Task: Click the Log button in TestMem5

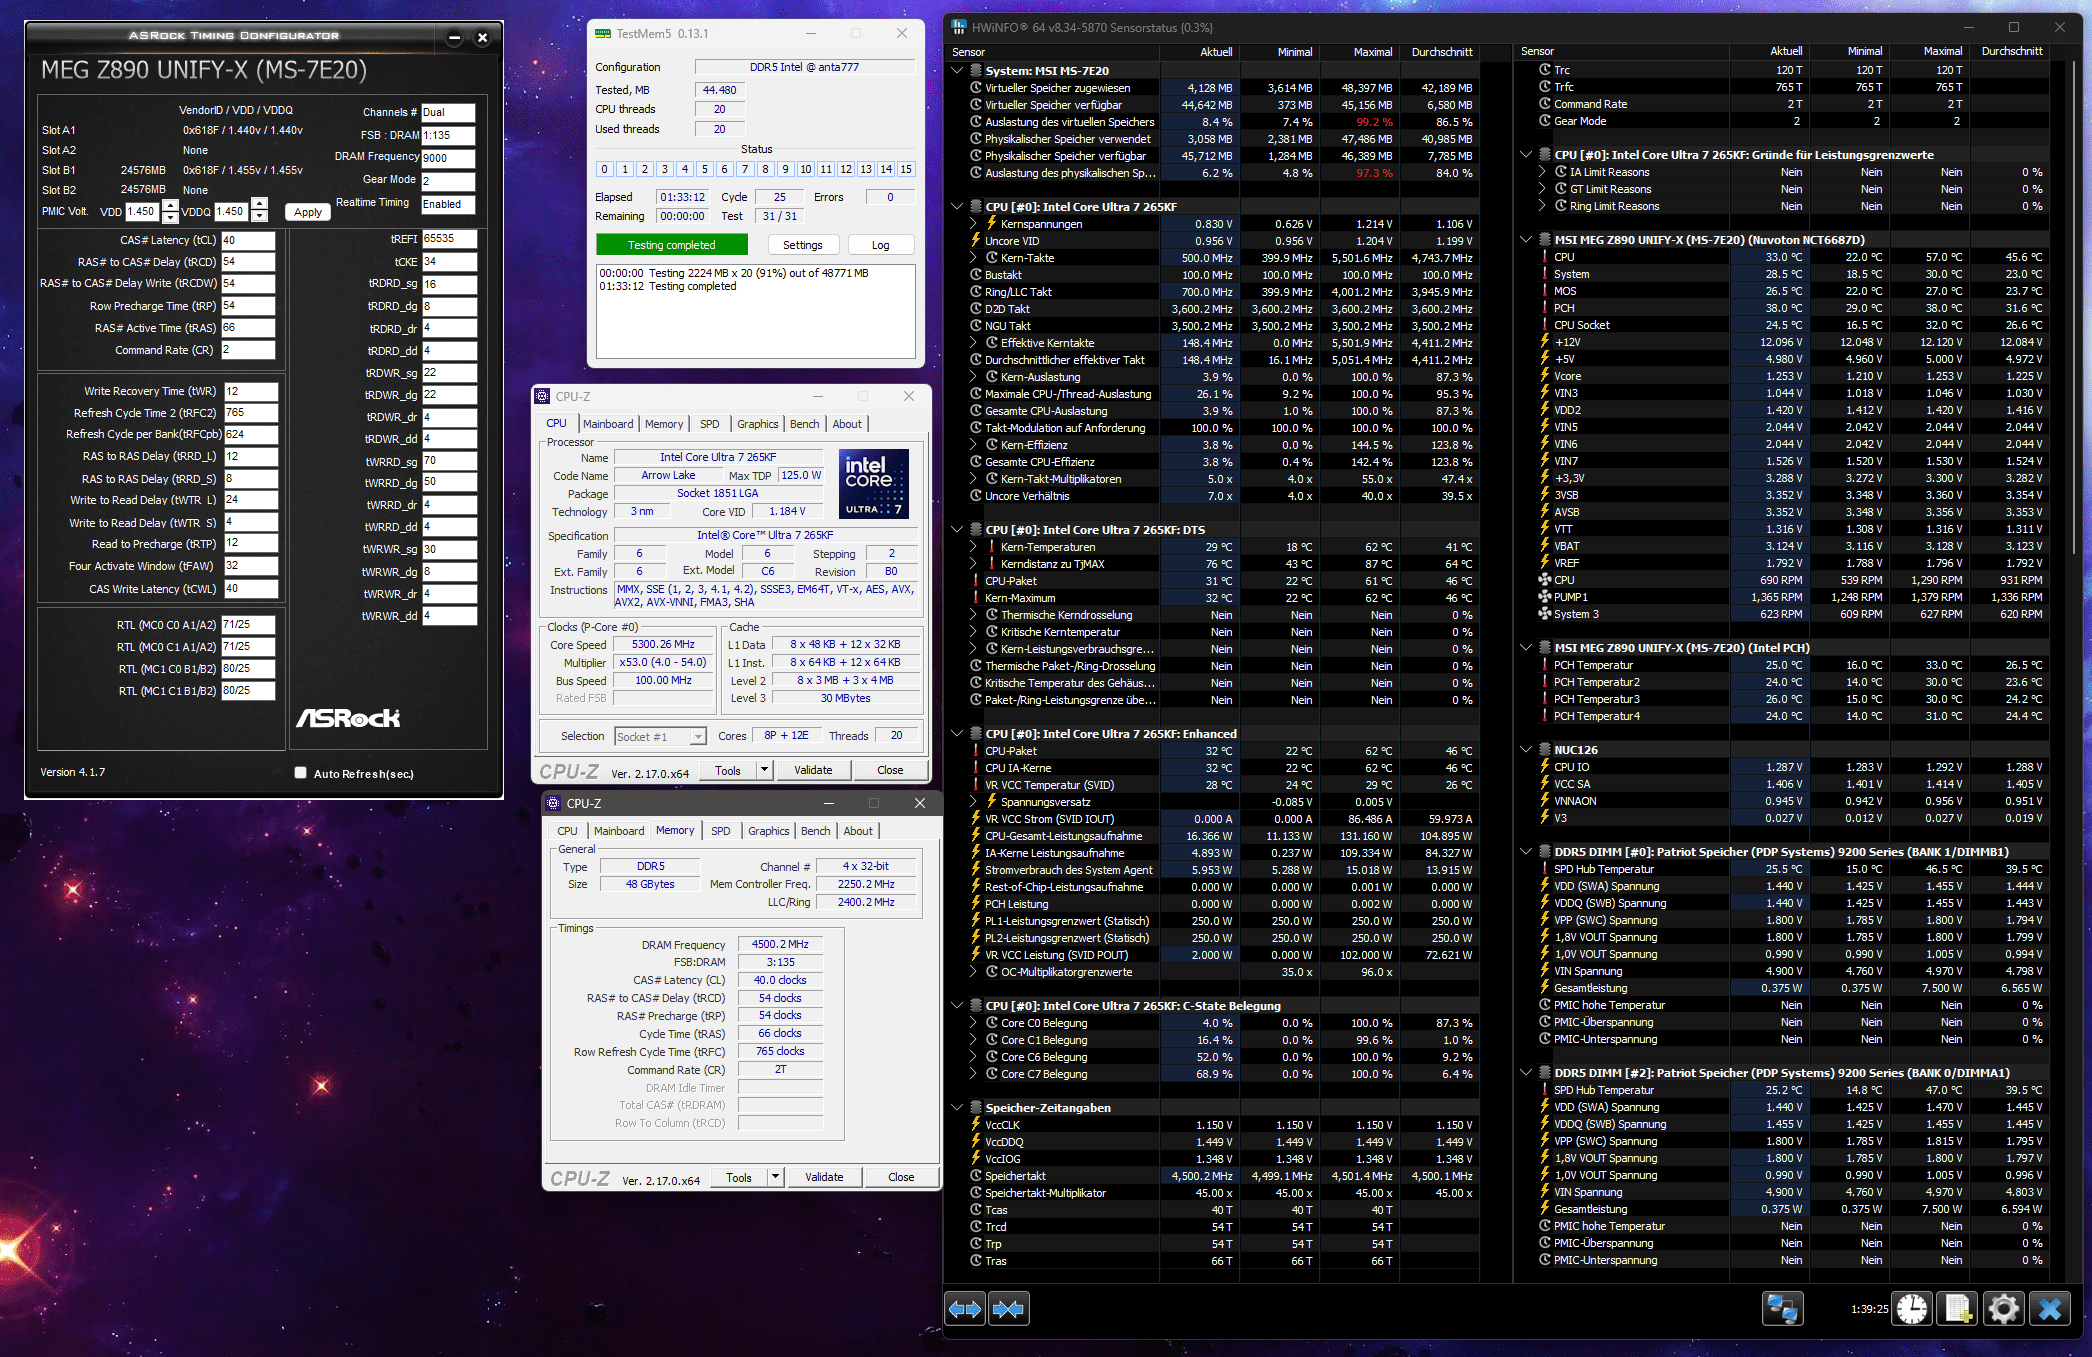Action: [x=880, y=245]
